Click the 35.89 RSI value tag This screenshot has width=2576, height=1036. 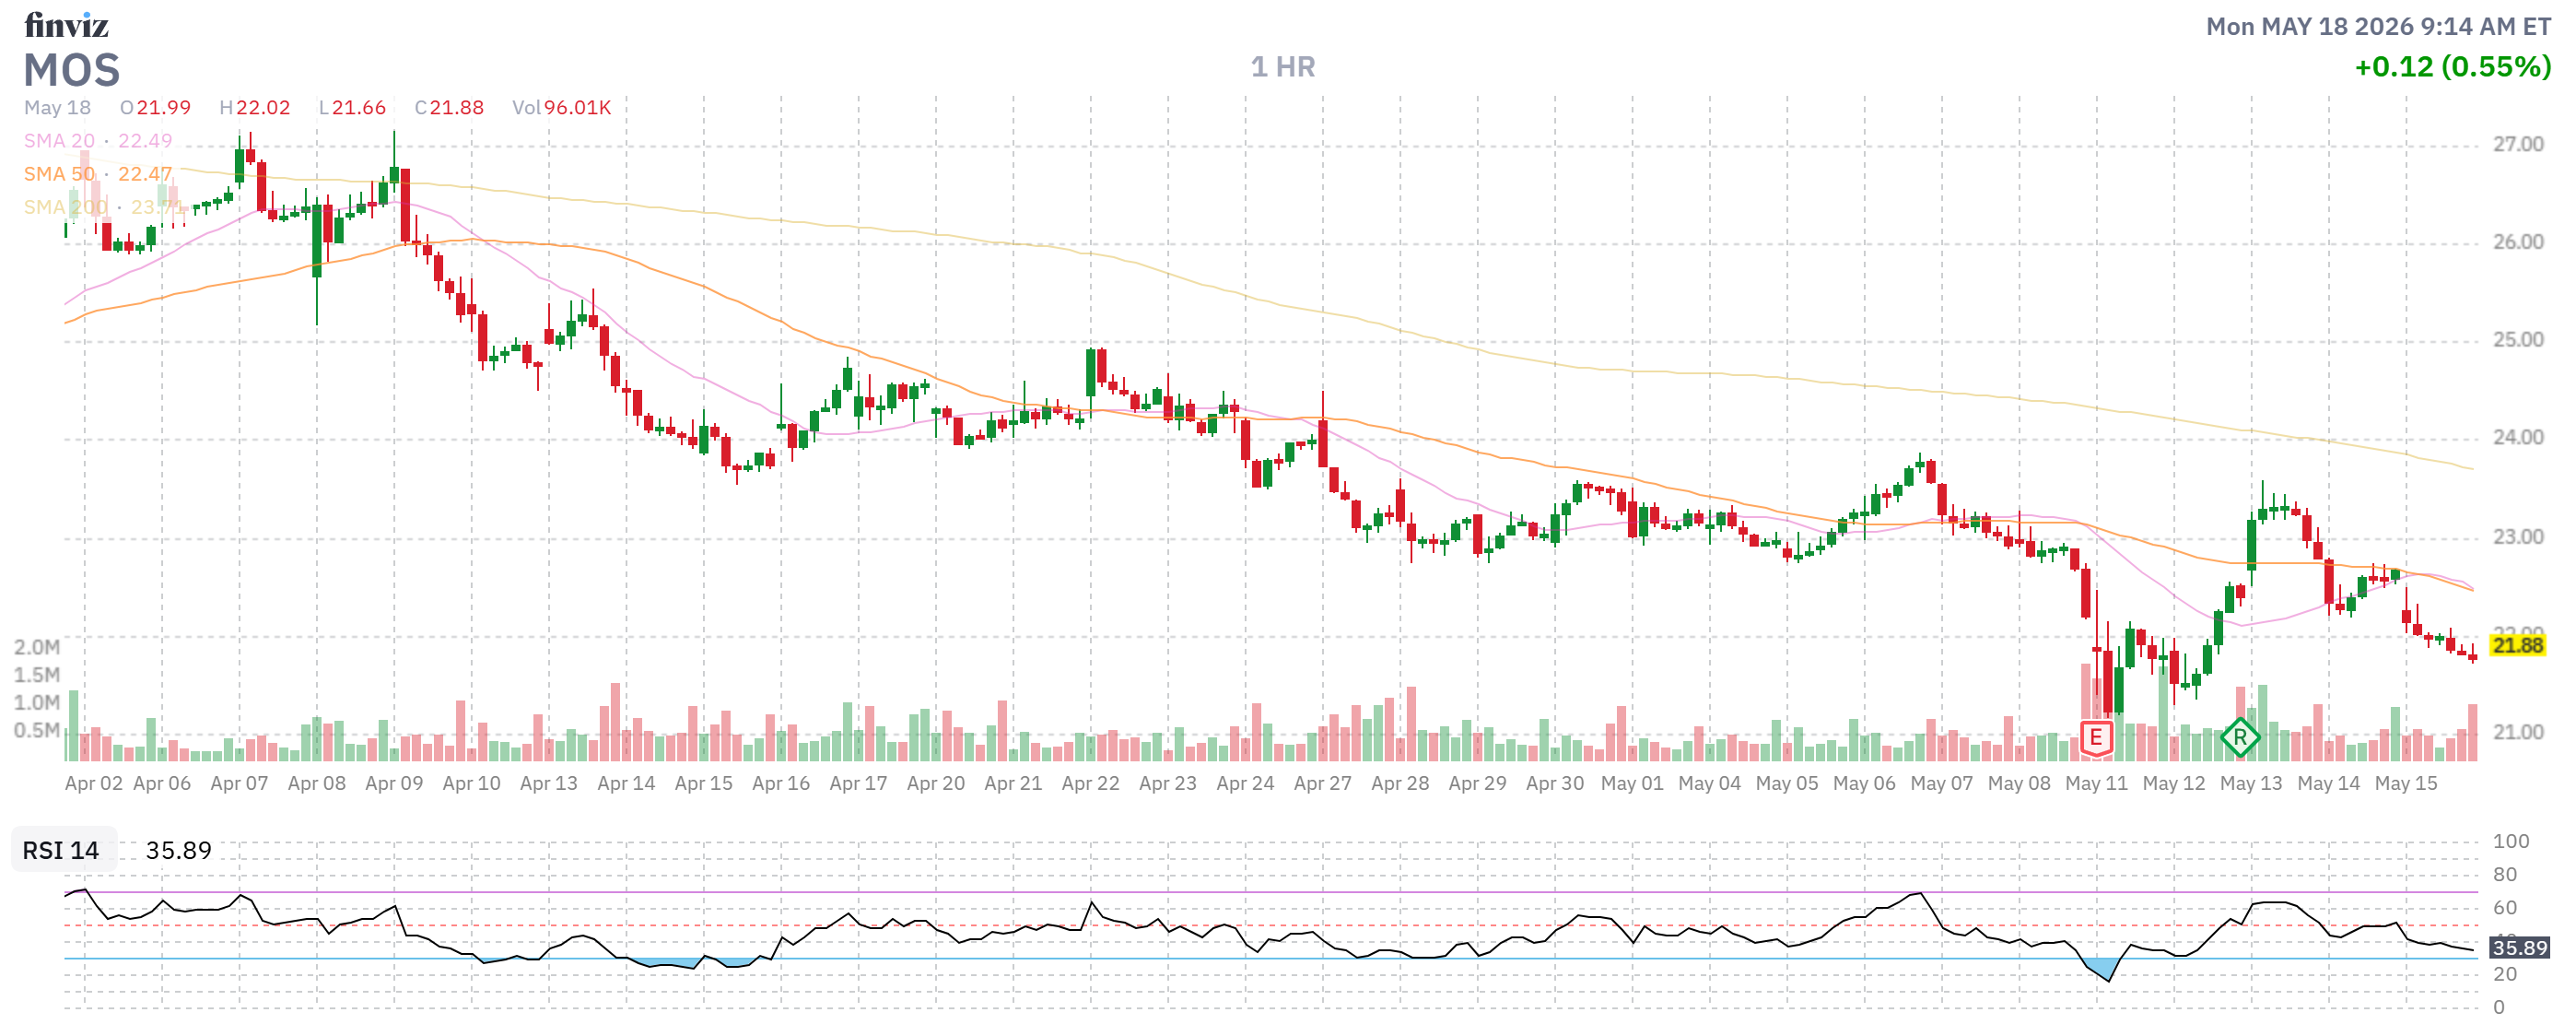2519,947
